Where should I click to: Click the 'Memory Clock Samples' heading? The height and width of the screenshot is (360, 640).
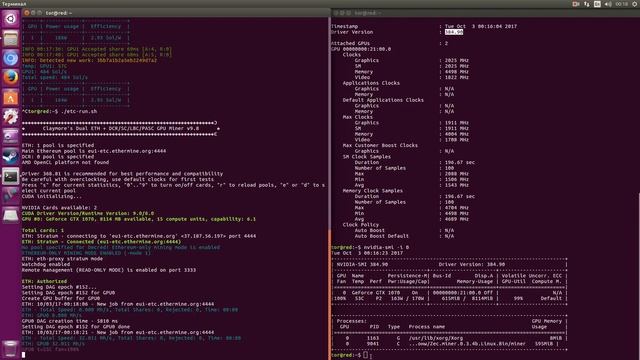tap(373, 191)
